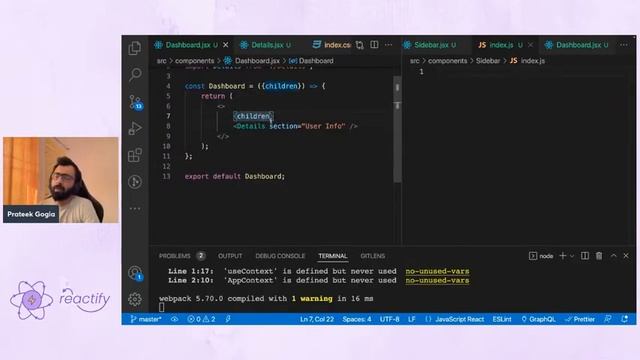
Task: Click the master branch in status bar
Action: (x=146, y=319)
